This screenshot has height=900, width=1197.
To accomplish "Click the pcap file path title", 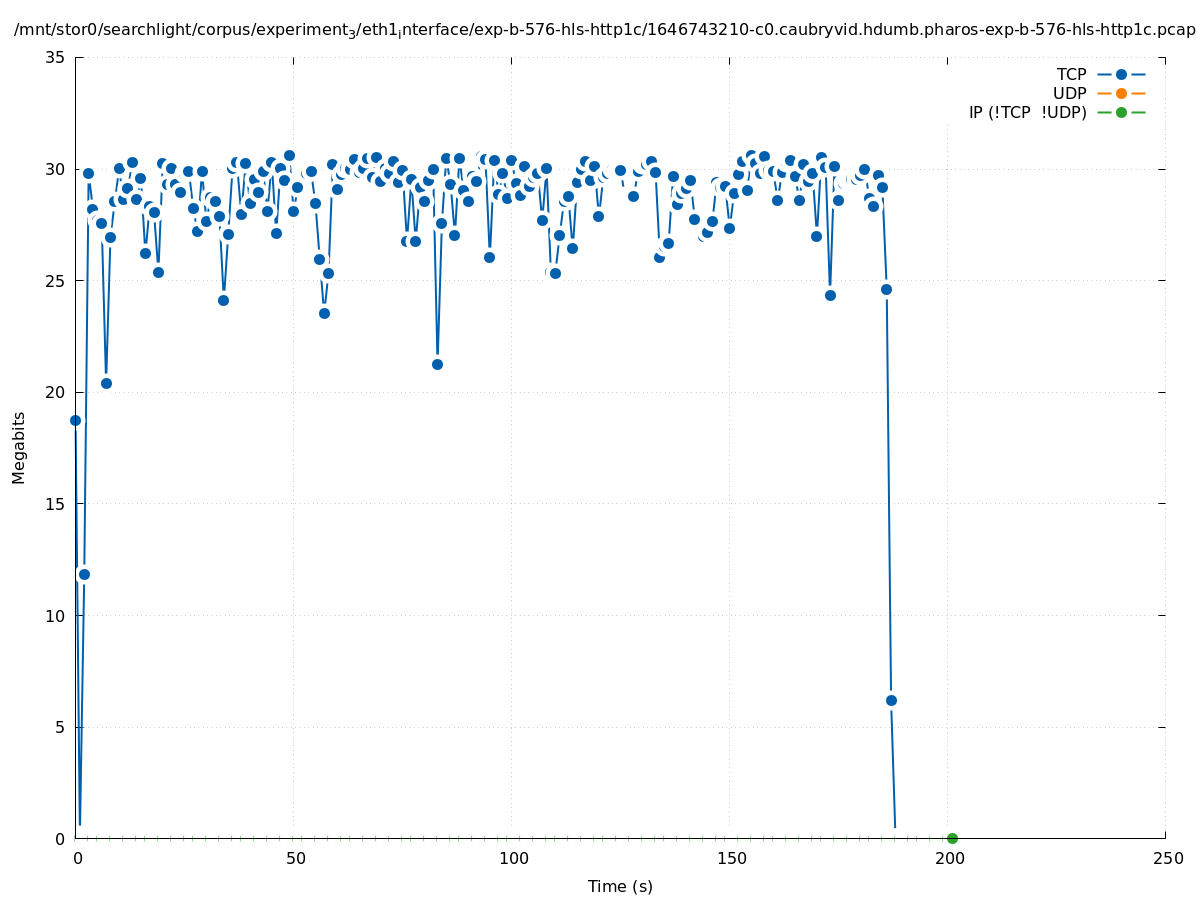I will tap(604, 30).
